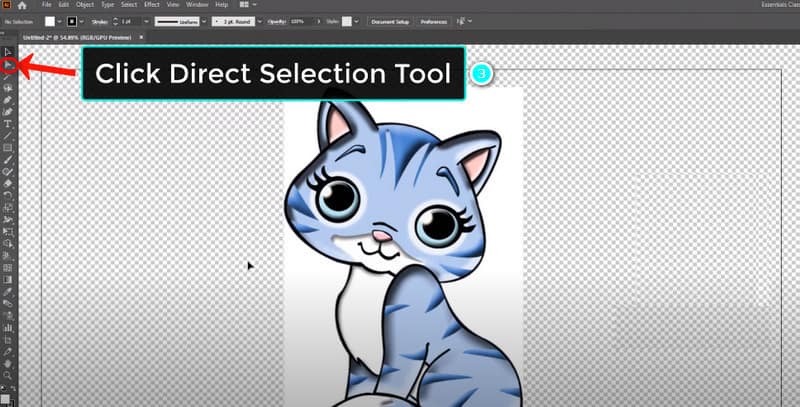Screen dimensions: 800x407
Task: Click the Opacity percentage field
Action: [301, 21]
